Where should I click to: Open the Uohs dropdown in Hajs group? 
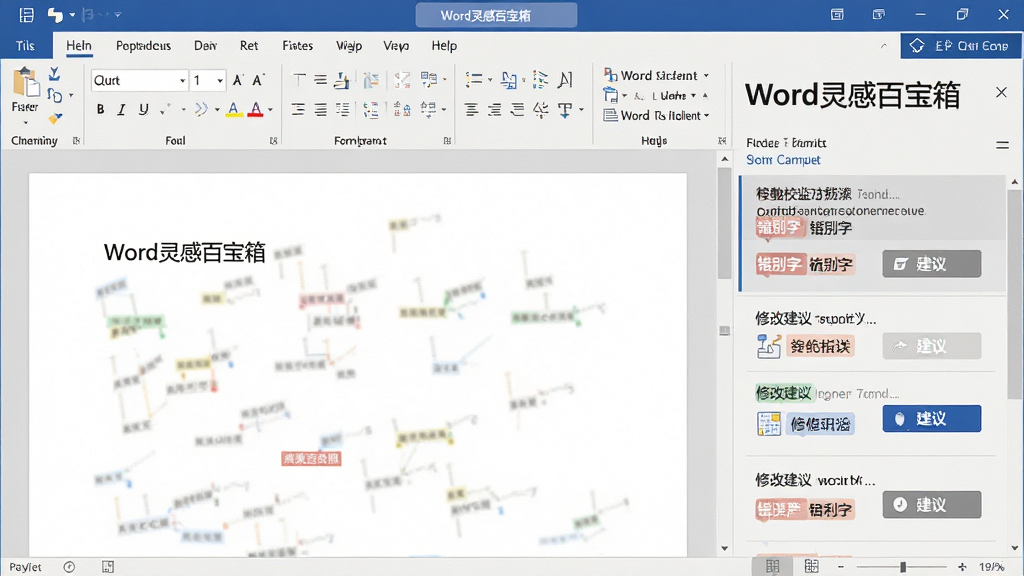(x=694, y=95)
